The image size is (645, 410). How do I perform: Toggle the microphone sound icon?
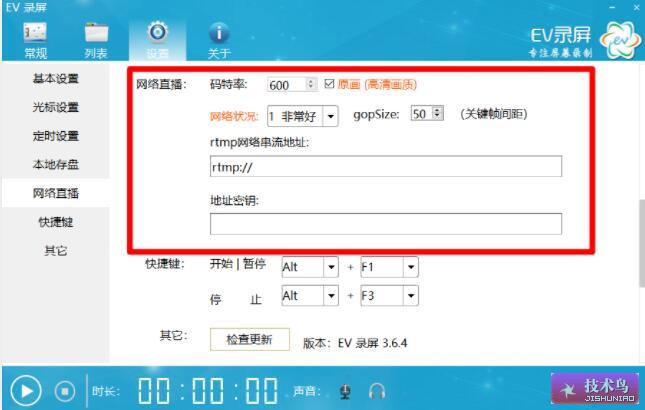pos(345,391)
